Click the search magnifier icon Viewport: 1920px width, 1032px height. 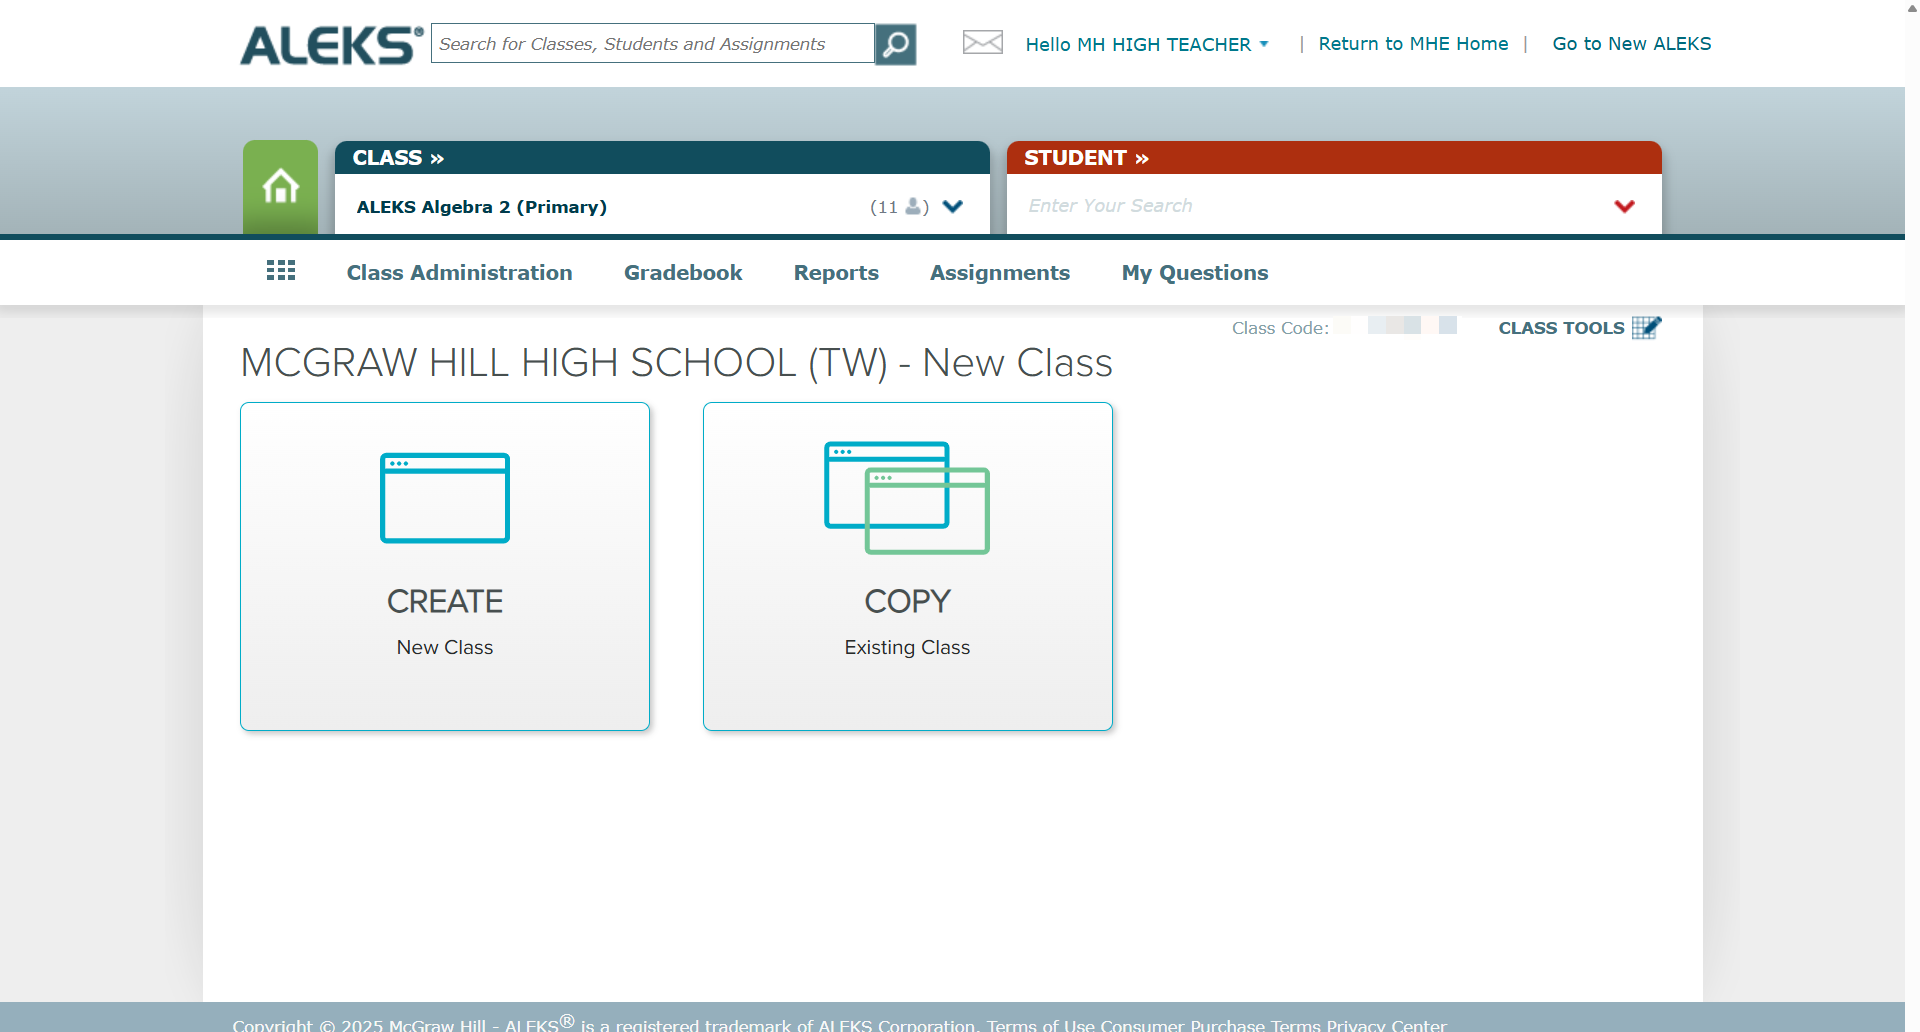click(895, 44)
